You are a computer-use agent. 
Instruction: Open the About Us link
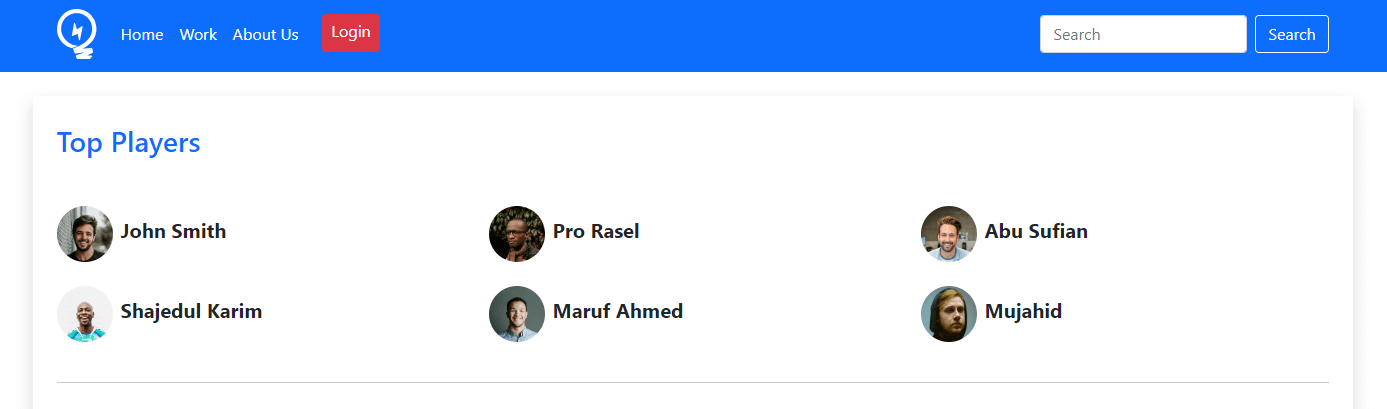265,35
